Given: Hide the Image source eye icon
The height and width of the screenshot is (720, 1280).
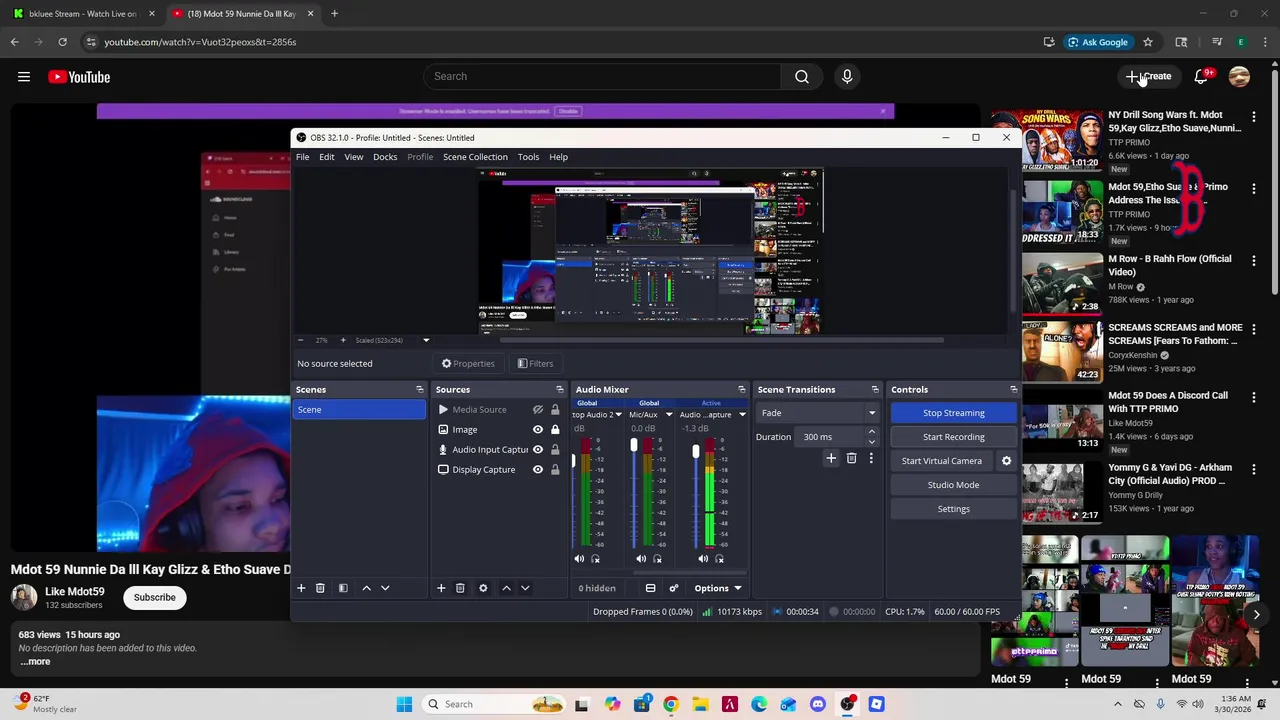Looking at the screenshot, I should [538, 429].
